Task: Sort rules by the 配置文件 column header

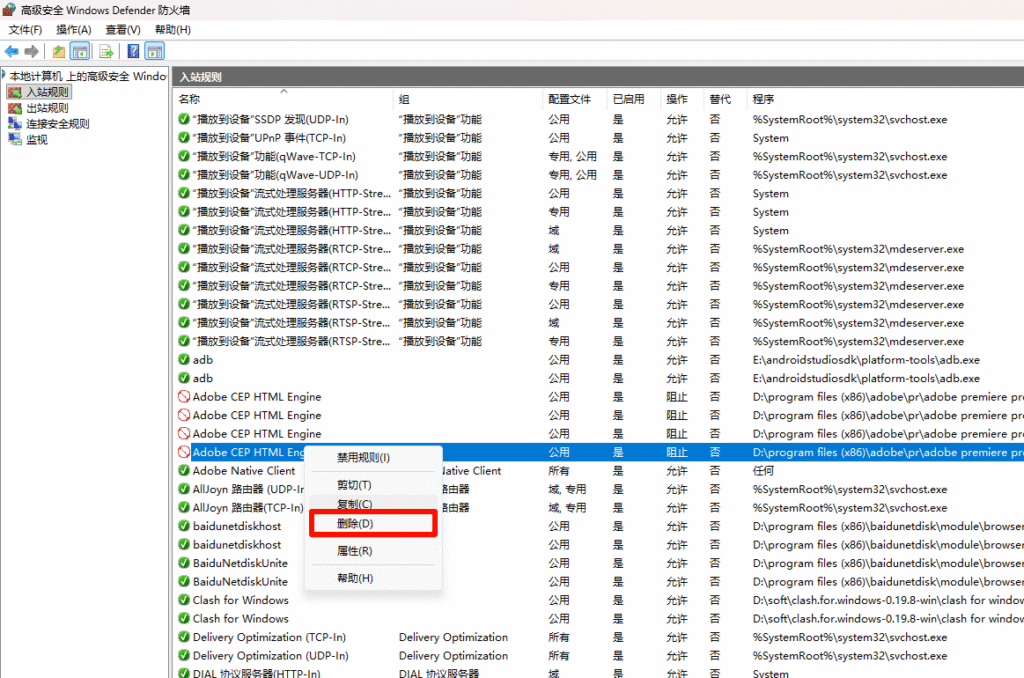Action: (569, 99)
